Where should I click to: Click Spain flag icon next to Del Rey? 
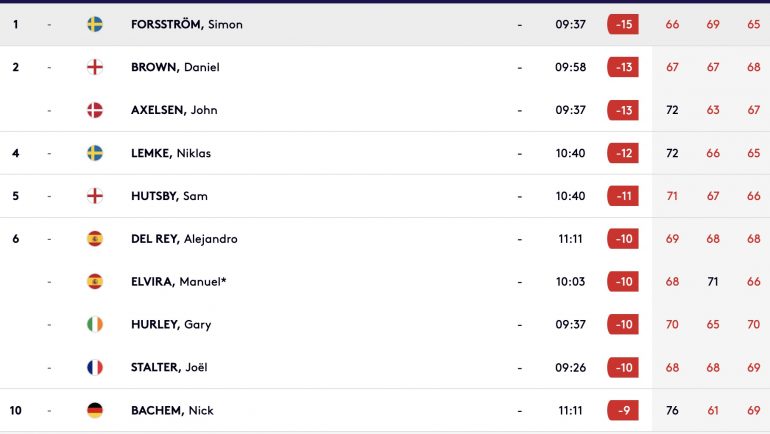[x=95, y=239]
